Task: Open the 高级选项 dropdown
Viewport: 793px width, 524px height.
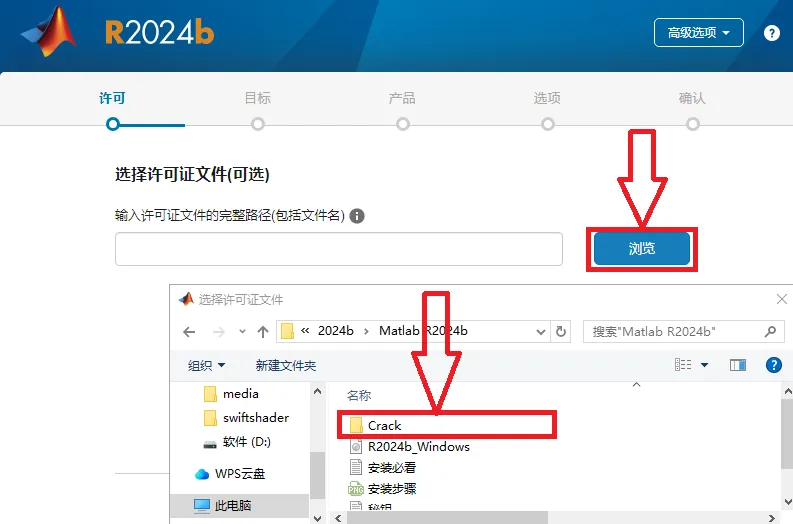Action: coord(698,32)
